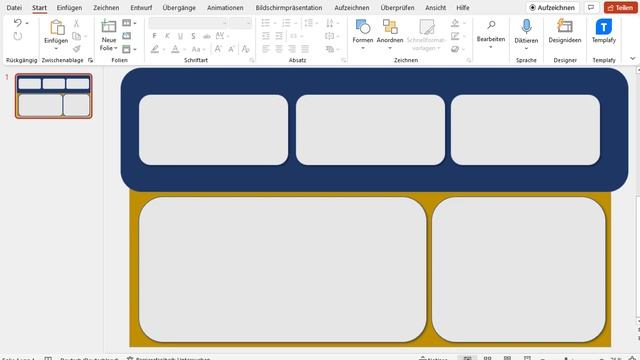Select the large left gray box in gold area

[x=282, y=269]
